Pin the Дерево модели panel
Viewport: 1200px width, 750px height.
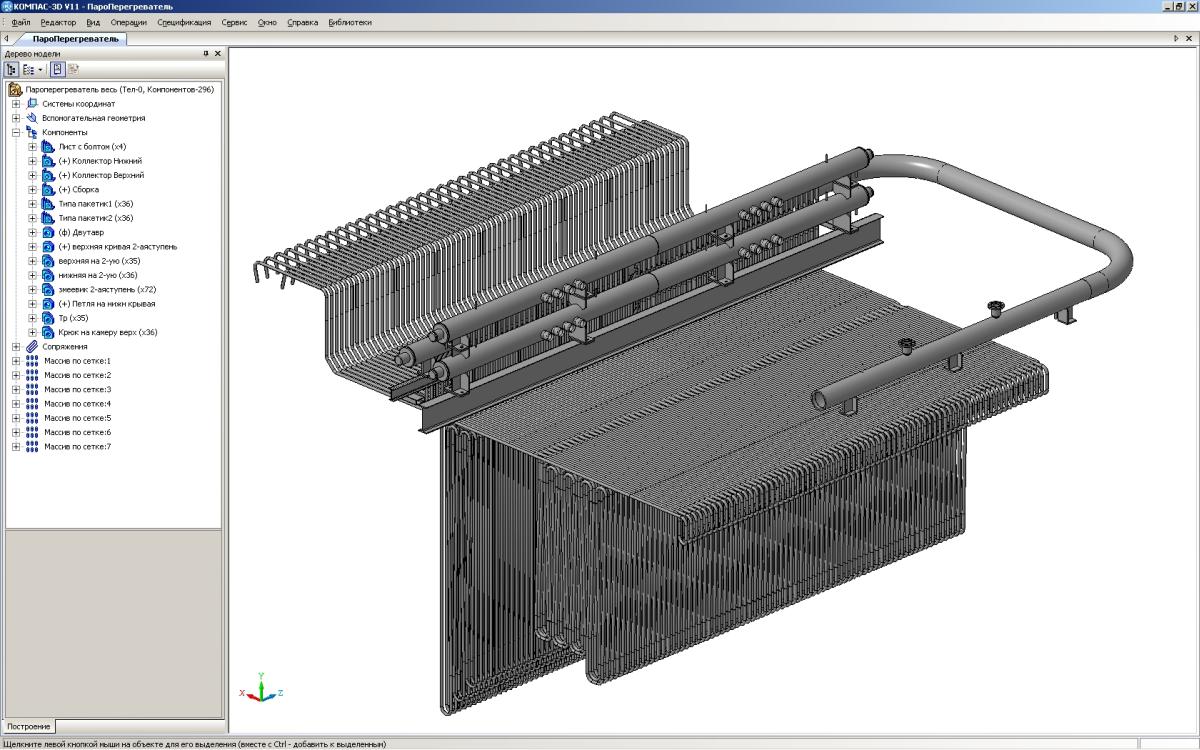206,54
